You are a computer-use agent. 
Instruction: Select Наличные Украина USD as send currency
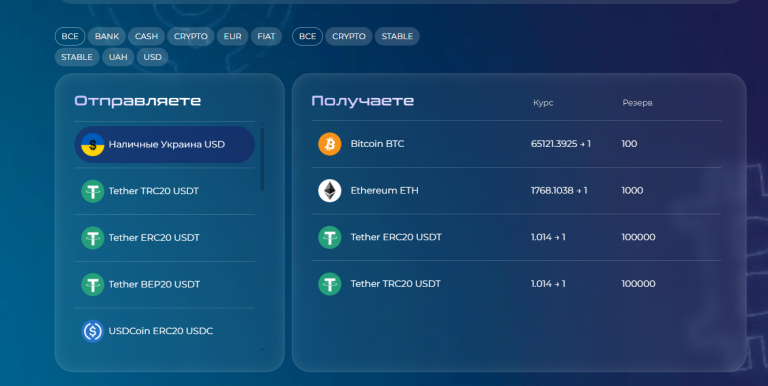point(165,145)
